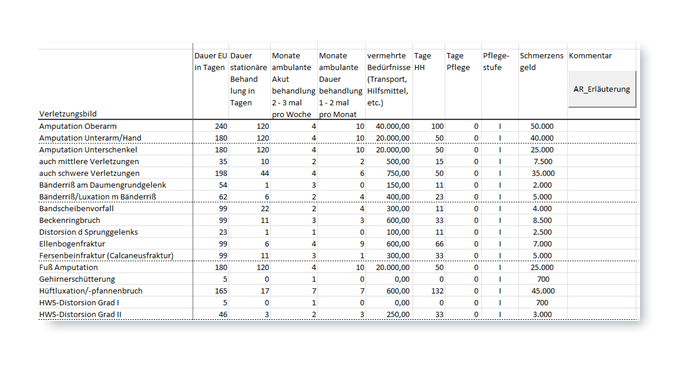674x365 pixels.
Task: Click the Dauer EU in Tagen header
Action: (x=211, y=61)
